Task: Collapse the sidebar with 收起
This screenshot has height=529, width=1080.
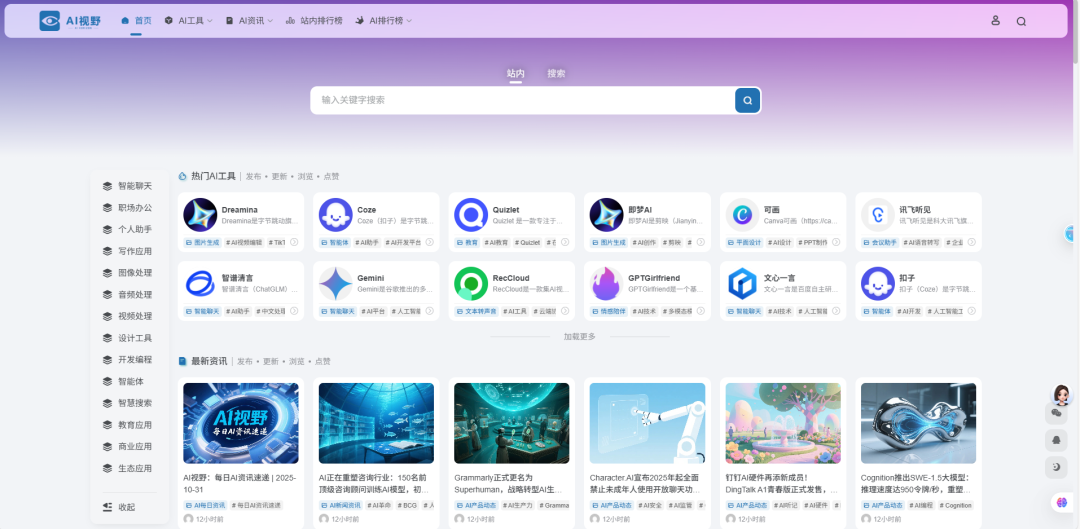Action: tap(118, 507)
